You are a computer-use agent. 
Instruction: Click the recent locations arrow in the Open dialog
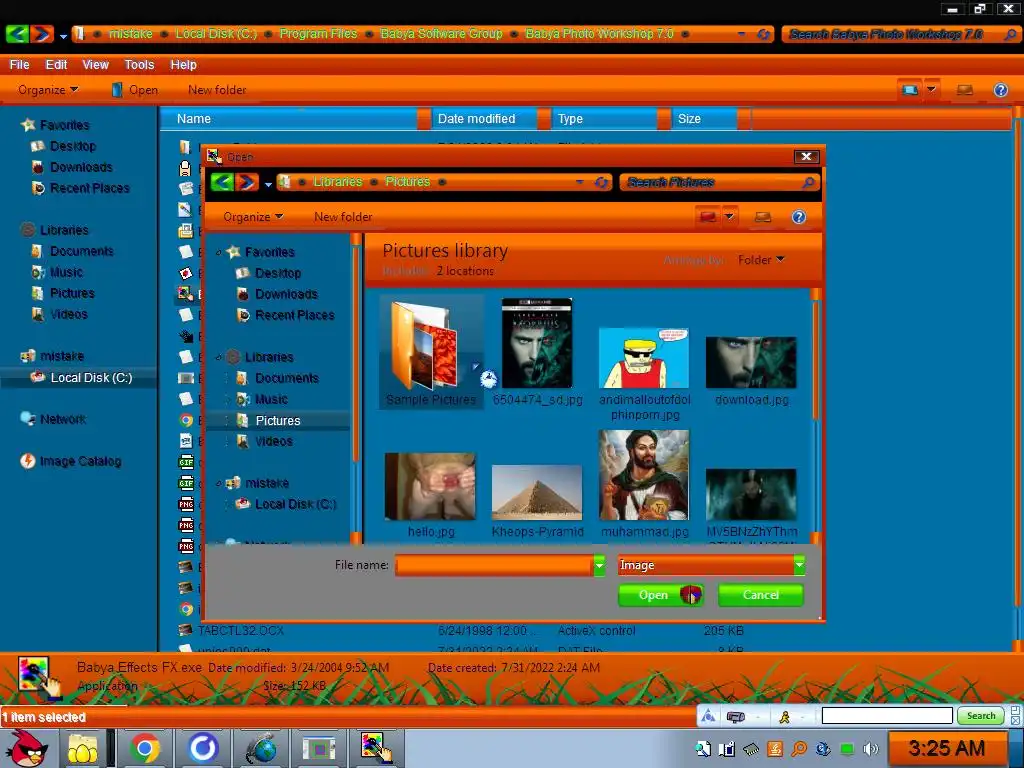pyautogui.click(x=268, y=185)
